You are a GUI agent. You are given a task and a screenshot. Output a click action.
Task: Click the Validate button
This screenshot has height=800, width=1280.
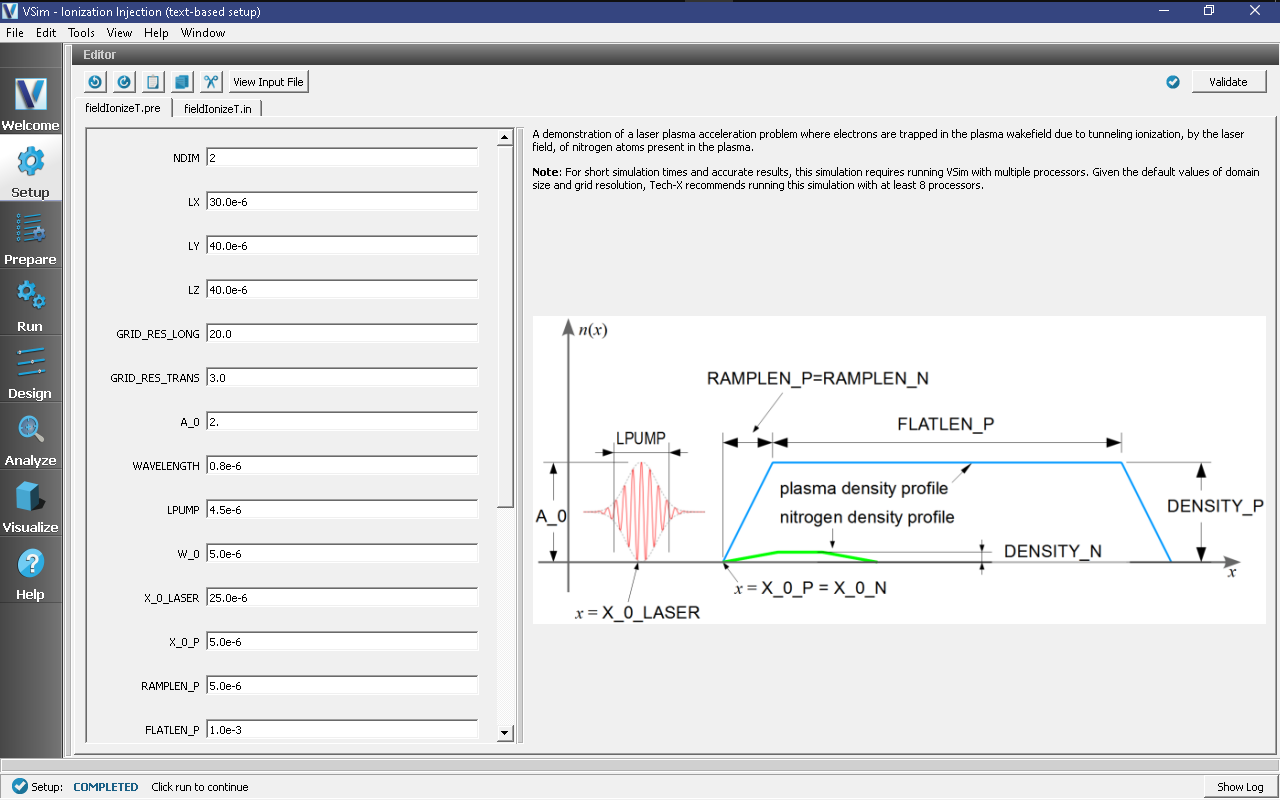coord(1228,82)
